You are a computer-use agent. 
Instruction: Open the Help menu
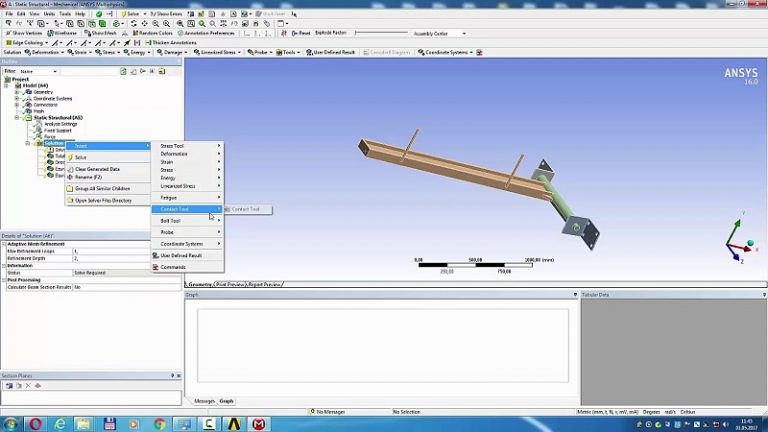point(80,14)
